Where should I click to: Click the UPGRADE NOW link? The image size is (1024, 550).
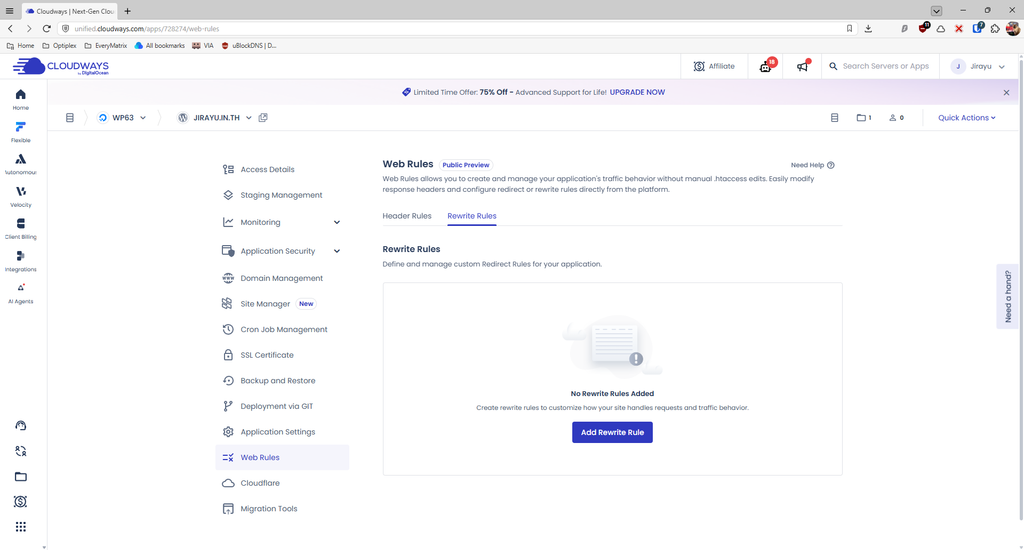(637, 92)
